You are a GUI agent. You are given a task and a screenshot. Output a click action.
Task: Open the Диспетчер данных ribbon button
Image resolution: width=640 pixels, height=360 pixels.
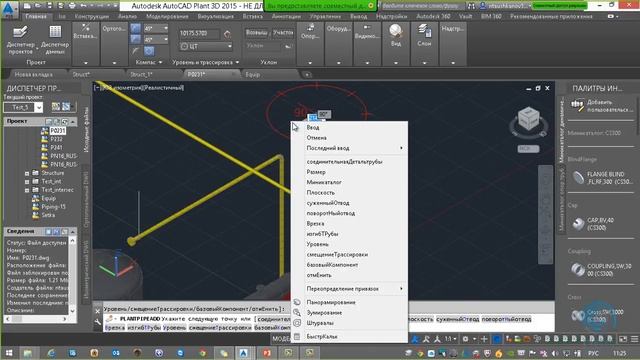pos(55,40)
